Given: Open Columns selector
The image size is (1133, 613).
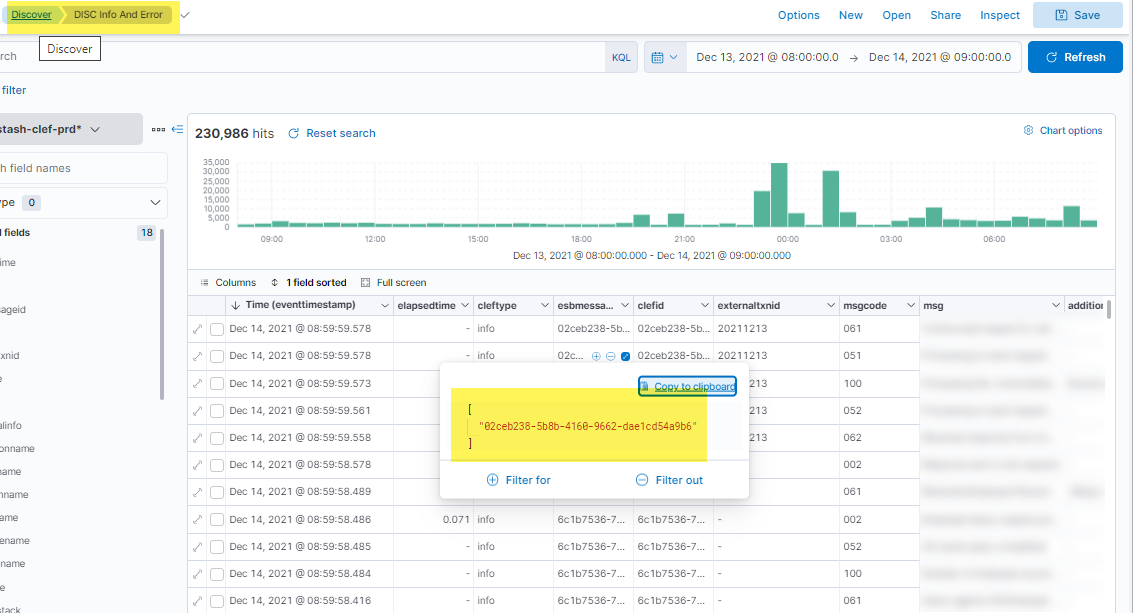Looking at the screenshot, I should coord(228,283).
